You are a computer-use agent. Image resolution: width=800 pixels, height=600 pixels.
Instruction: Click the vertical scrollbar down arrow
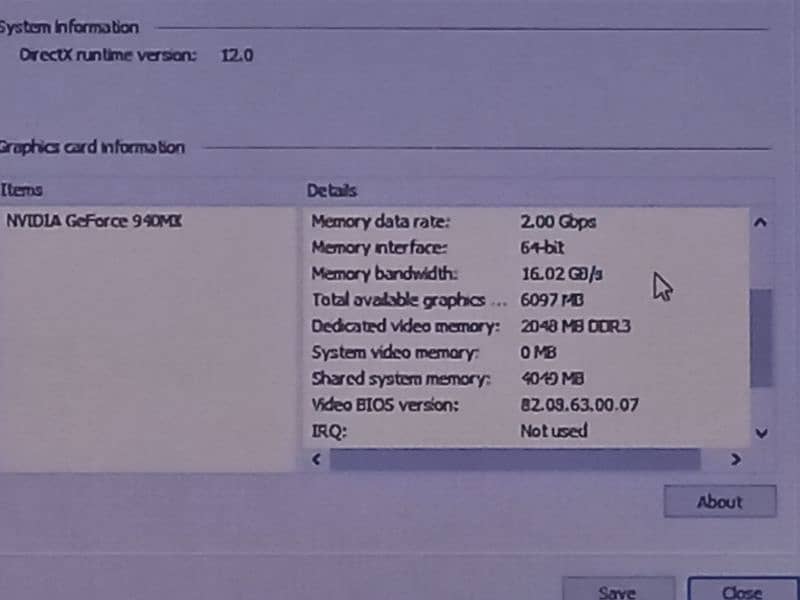[x=760, y=433]
